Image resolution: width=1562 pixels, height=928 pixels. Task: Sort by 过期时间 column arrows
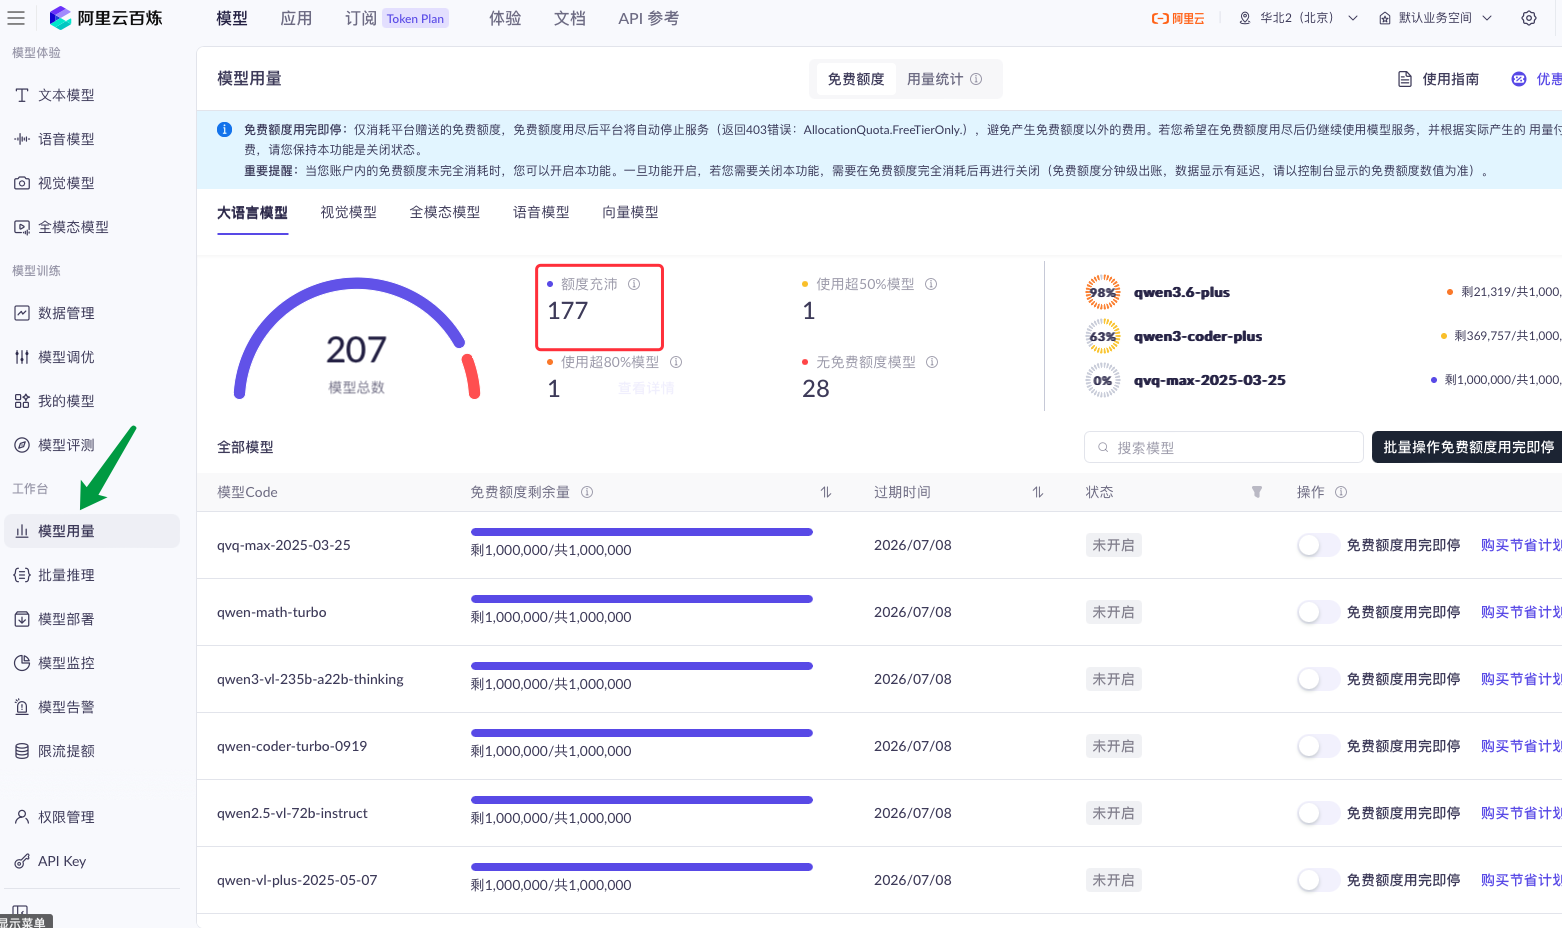pyautogui.click(x=1038, y=492)
